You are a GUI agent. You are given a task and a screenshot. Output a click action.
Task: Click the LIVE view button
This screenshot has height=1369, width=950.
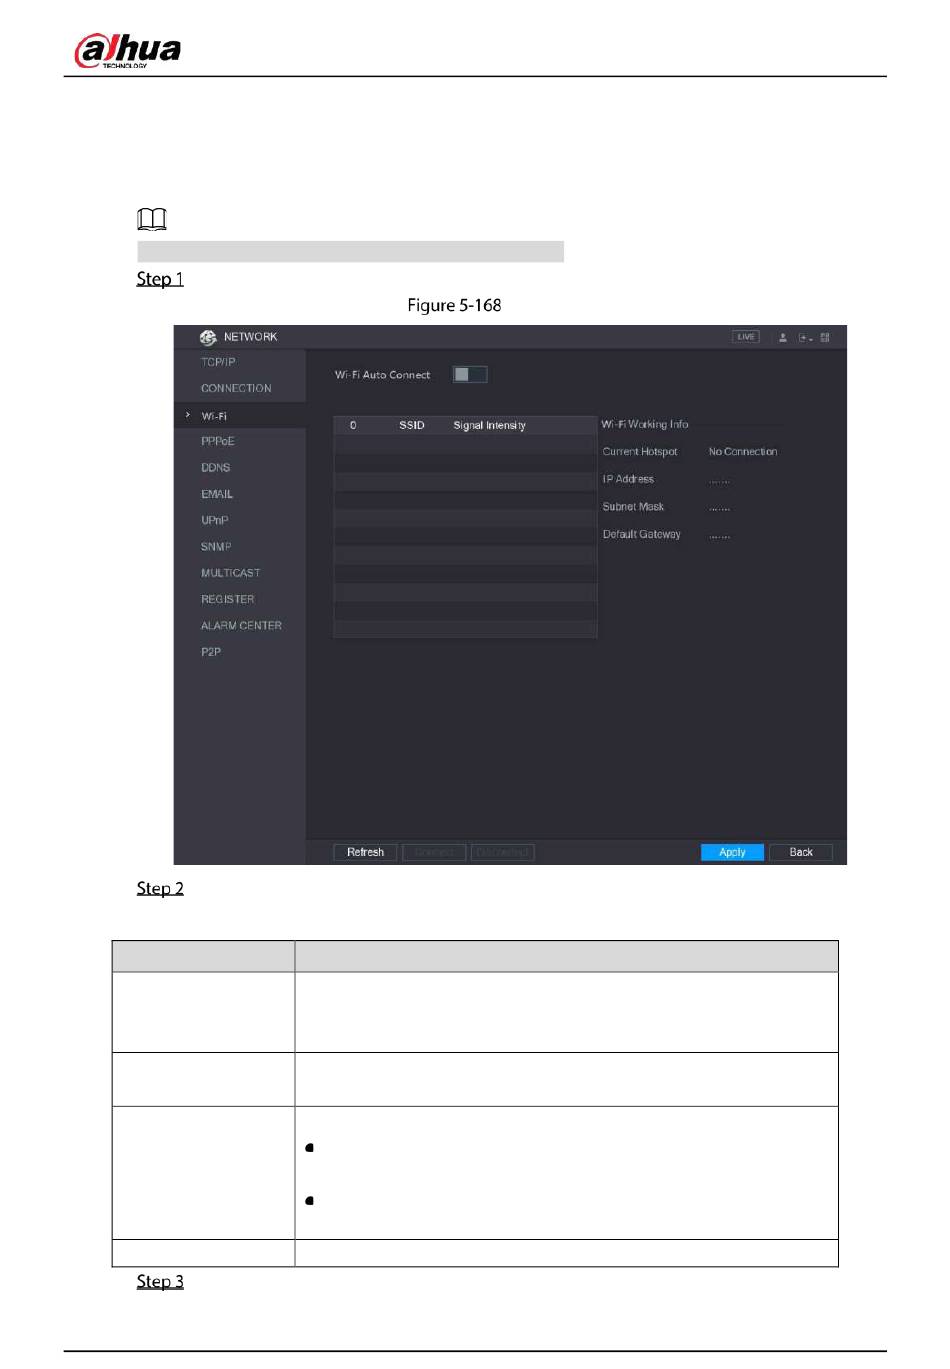click(746, 337)
